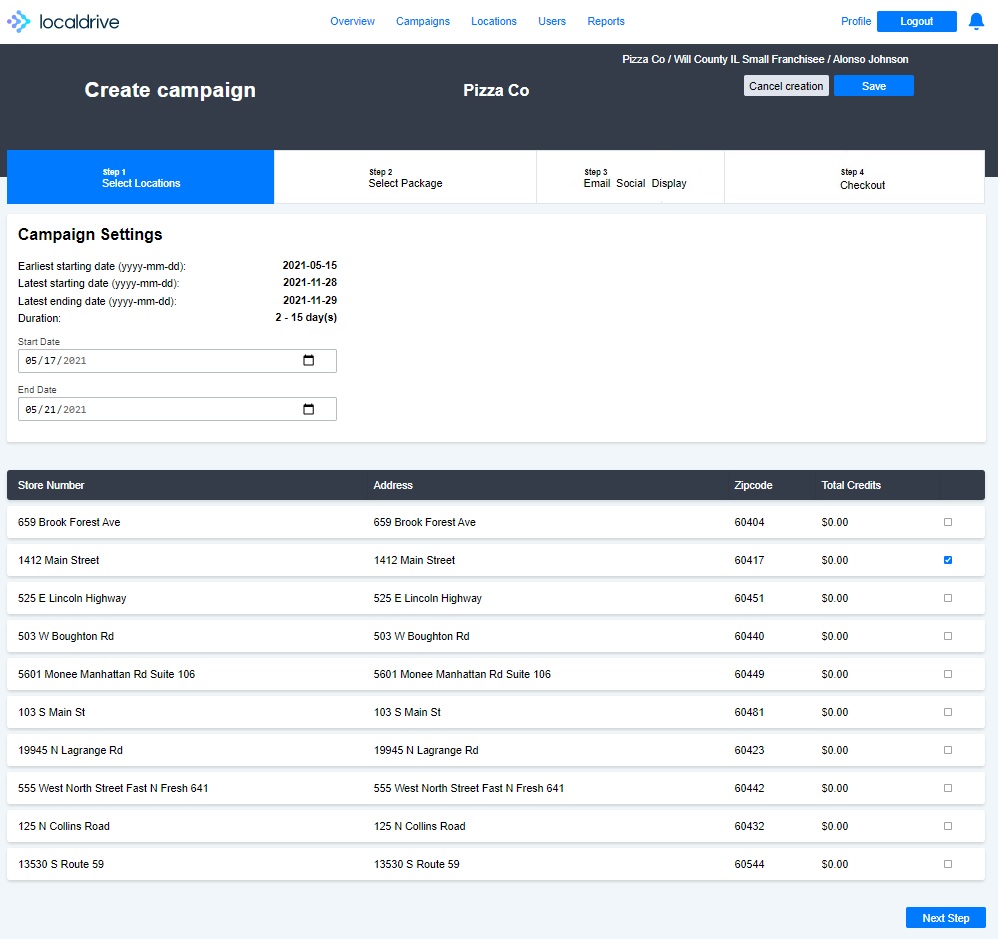This screenshot has width=998, height=939.
Task: Switch to Step 2 Select Package tab
Action: click(405, 177)
